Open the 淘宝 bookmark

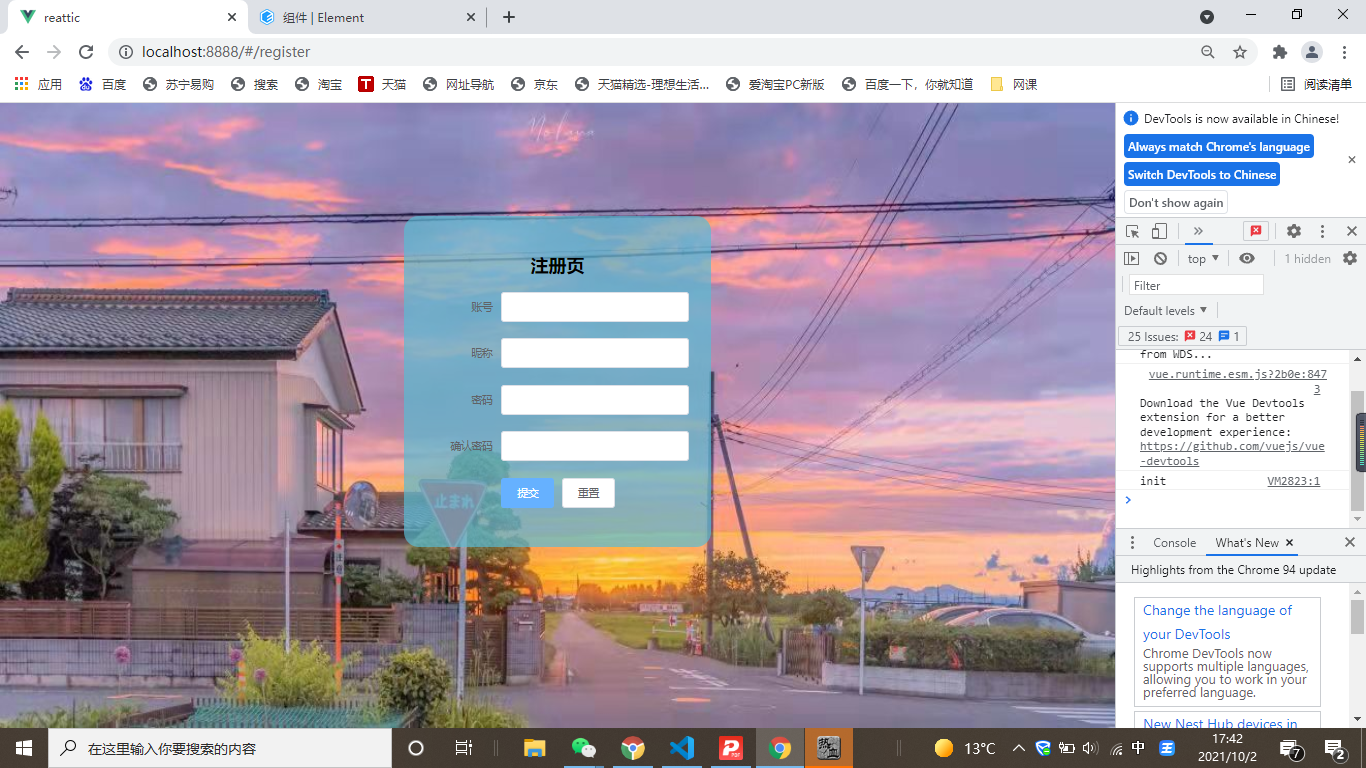tap(318, 85)
